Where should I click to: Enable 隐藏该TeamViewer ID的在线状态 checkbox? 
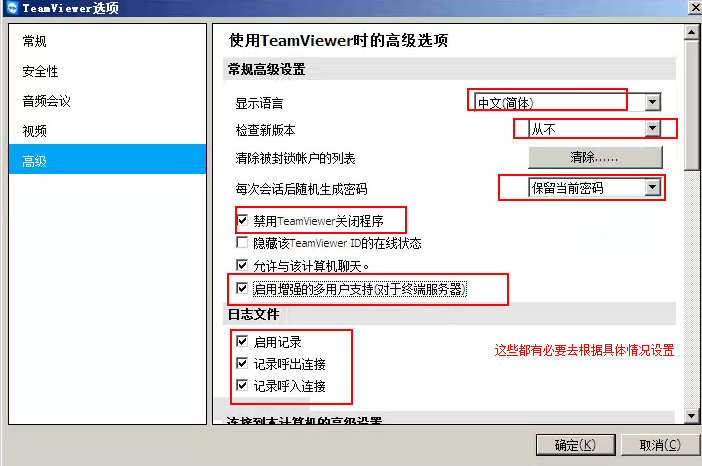(242, 243)
